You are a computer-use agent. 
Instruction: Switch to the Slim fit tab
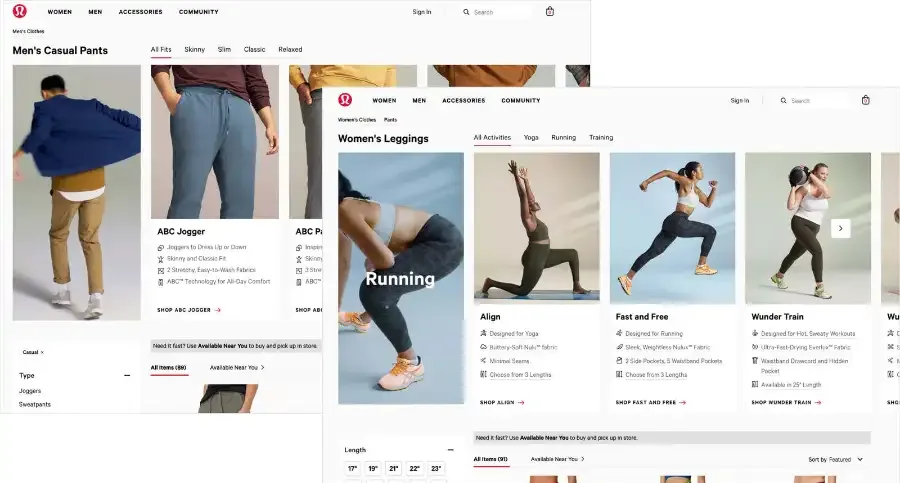tap(224, 49)
